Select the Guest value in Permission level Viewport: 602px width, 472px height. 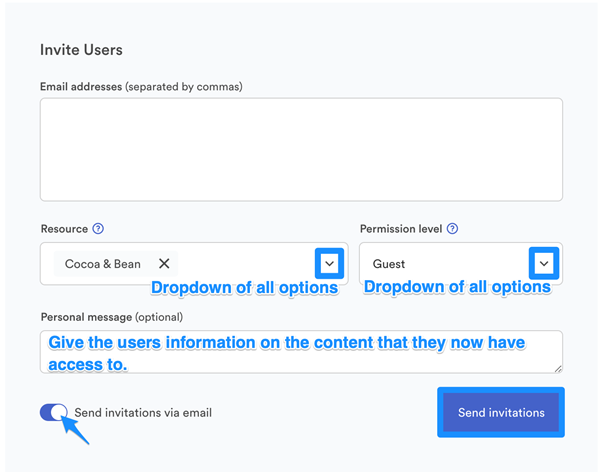point(389,264)
